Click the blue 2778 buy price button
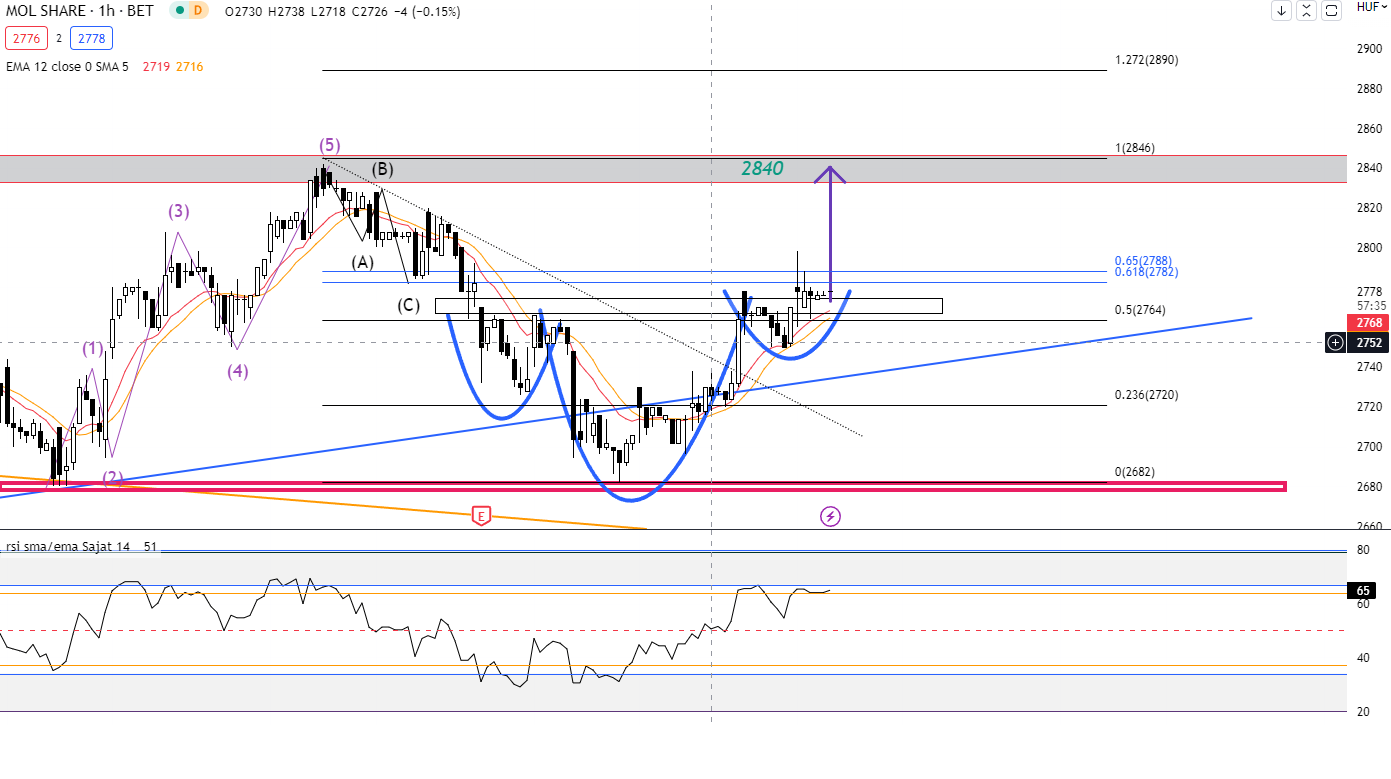Image resolution: width=1391 pixels, height=779 pixels. point(92,39)
